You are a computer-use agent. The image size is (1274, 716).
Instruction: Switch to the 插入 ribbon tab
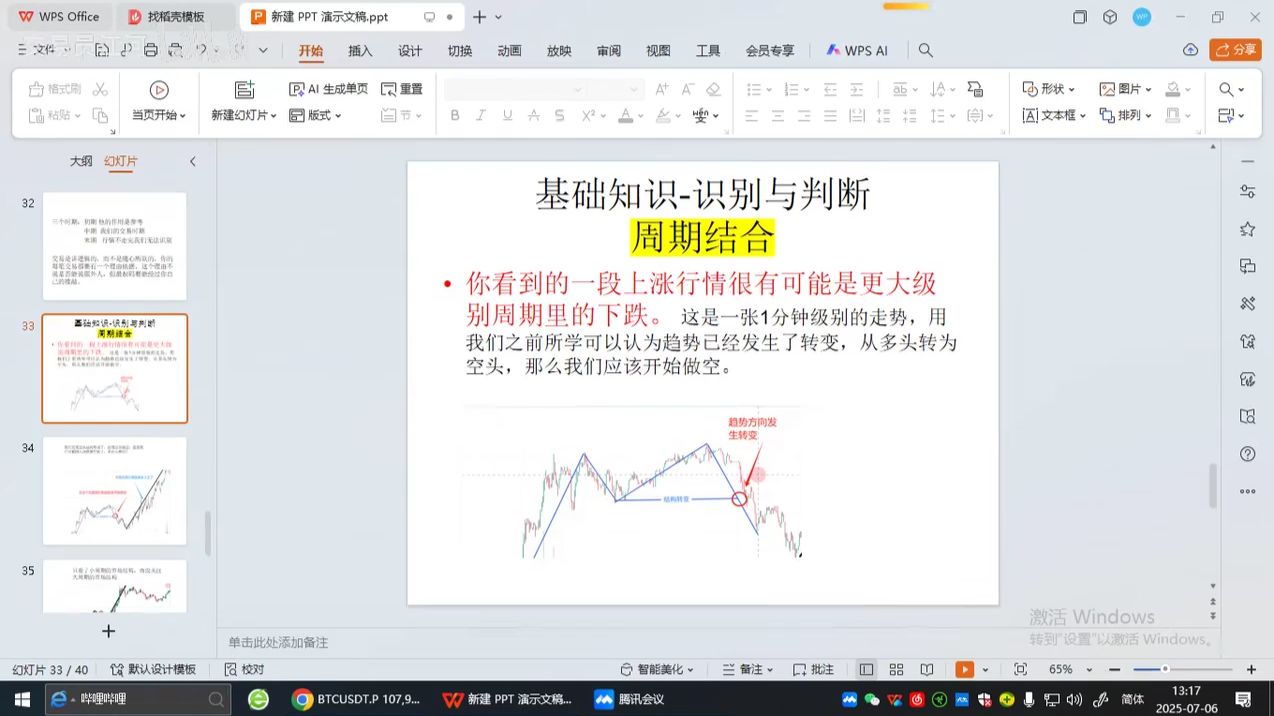[x=360, y=51]
